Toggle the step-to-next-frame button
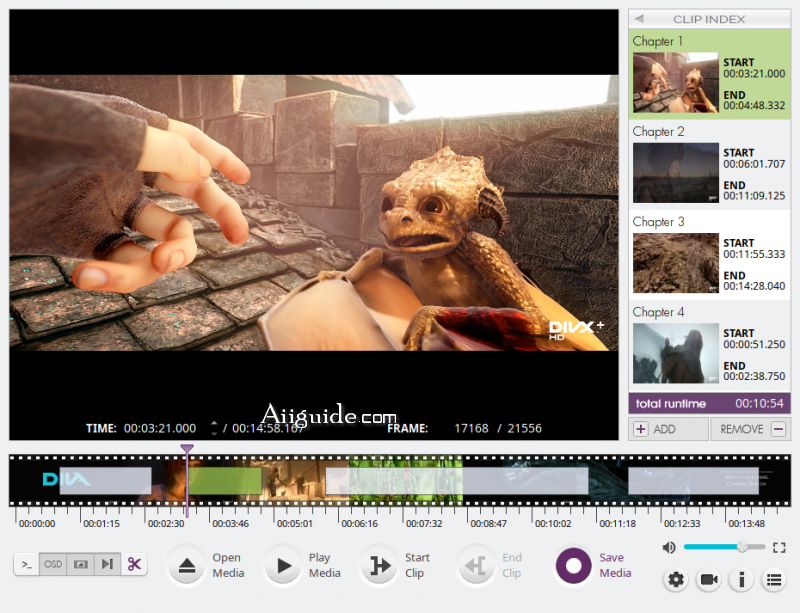The width and height of the screenshot is (800, 613). tap(107, 564)
